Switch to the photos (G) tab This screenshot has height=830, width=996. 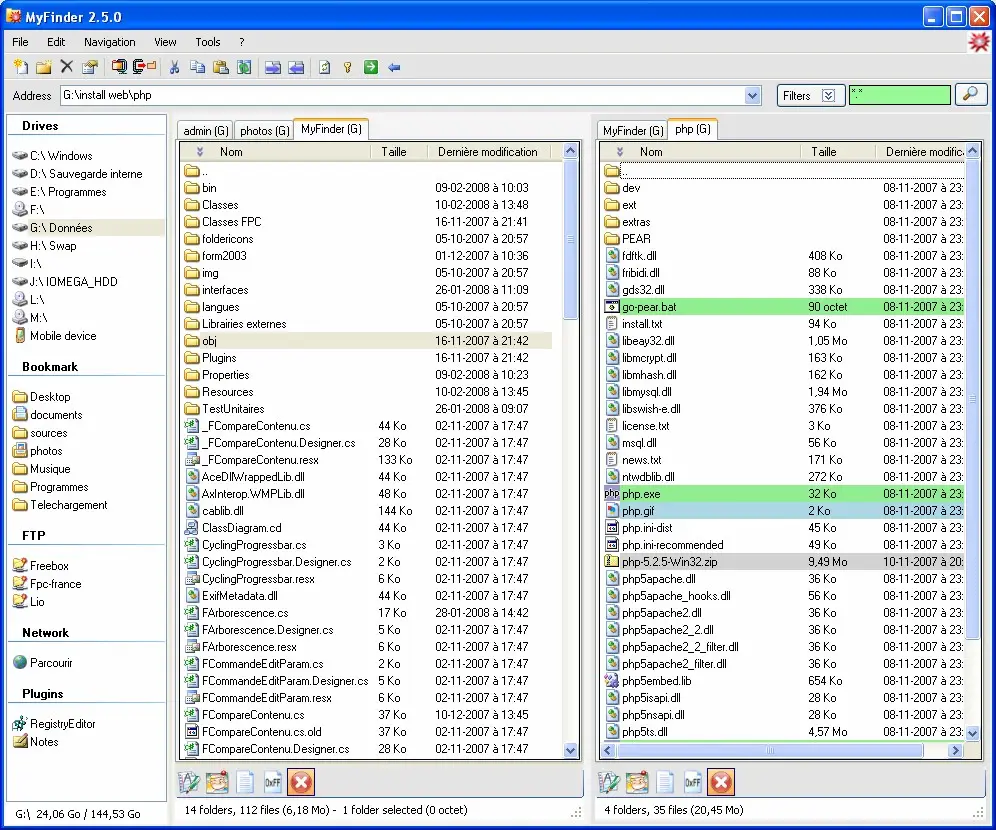pos(265,131)
